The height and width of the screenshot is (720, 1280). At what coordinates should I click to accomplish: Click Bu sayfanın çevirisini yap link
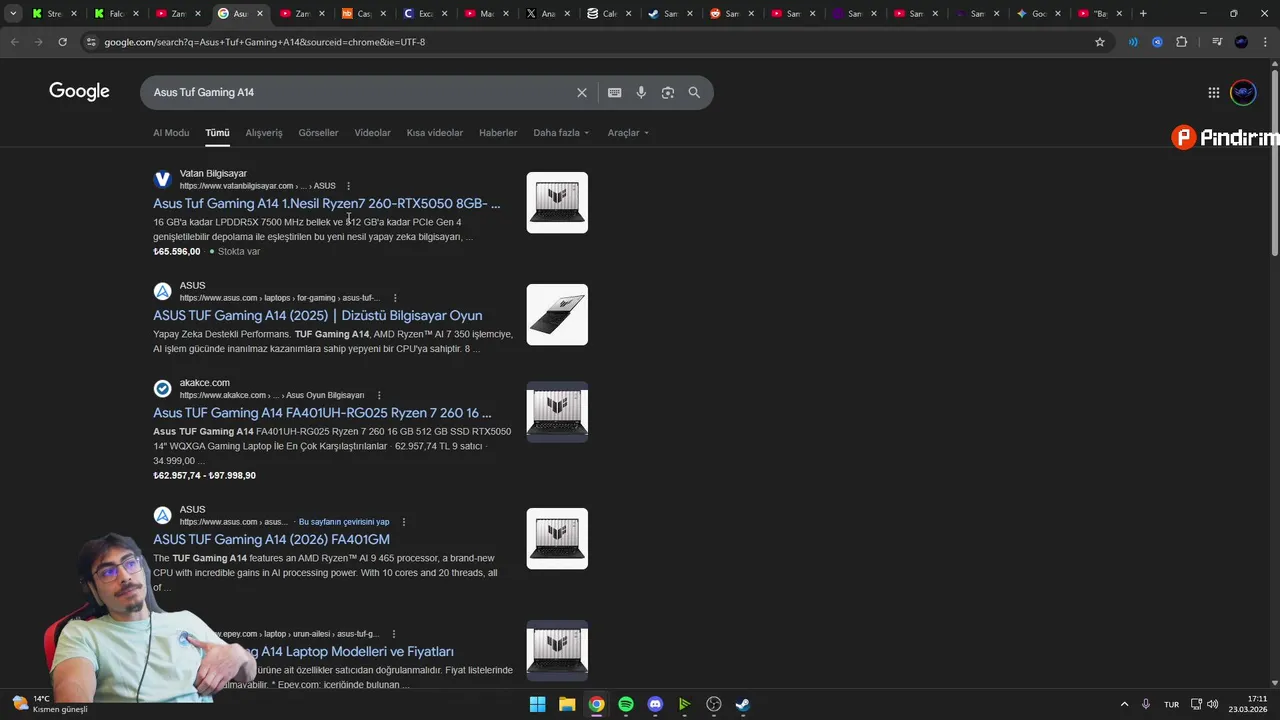[x=344, y=522]
